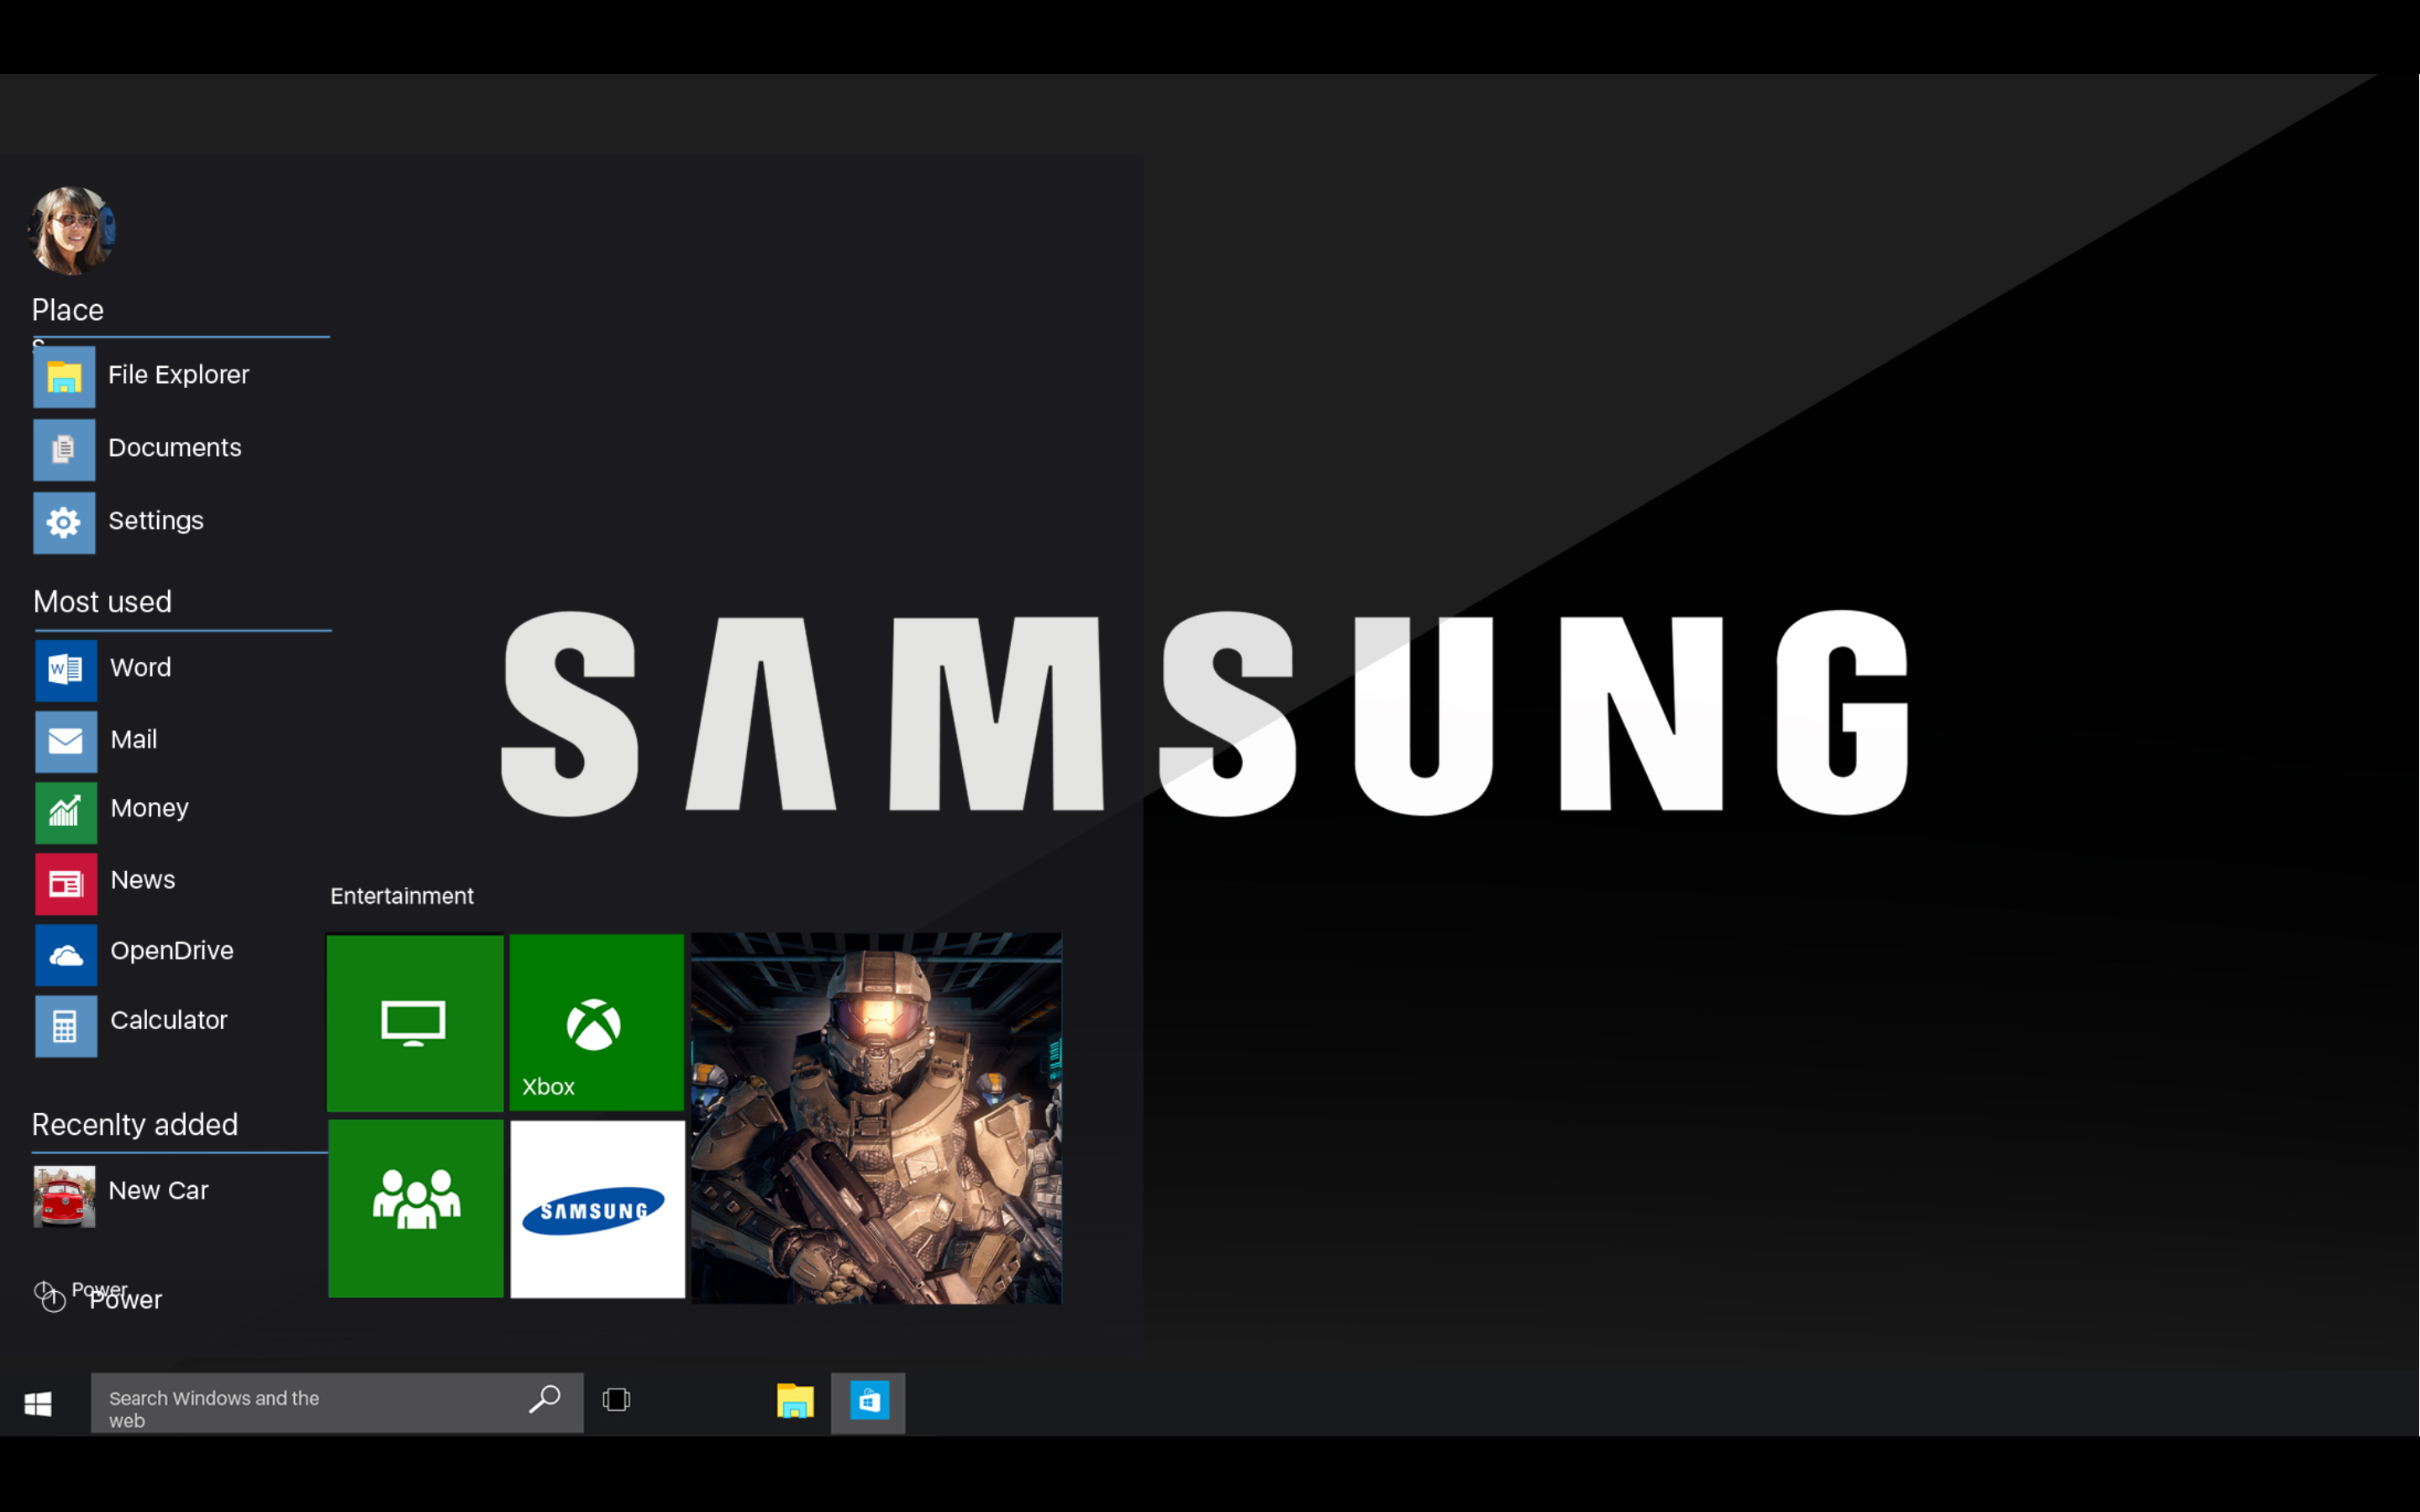Select the Word label text
Image resolution: width=2420 pixels, height=1512 pixels.
pos(141,667)
